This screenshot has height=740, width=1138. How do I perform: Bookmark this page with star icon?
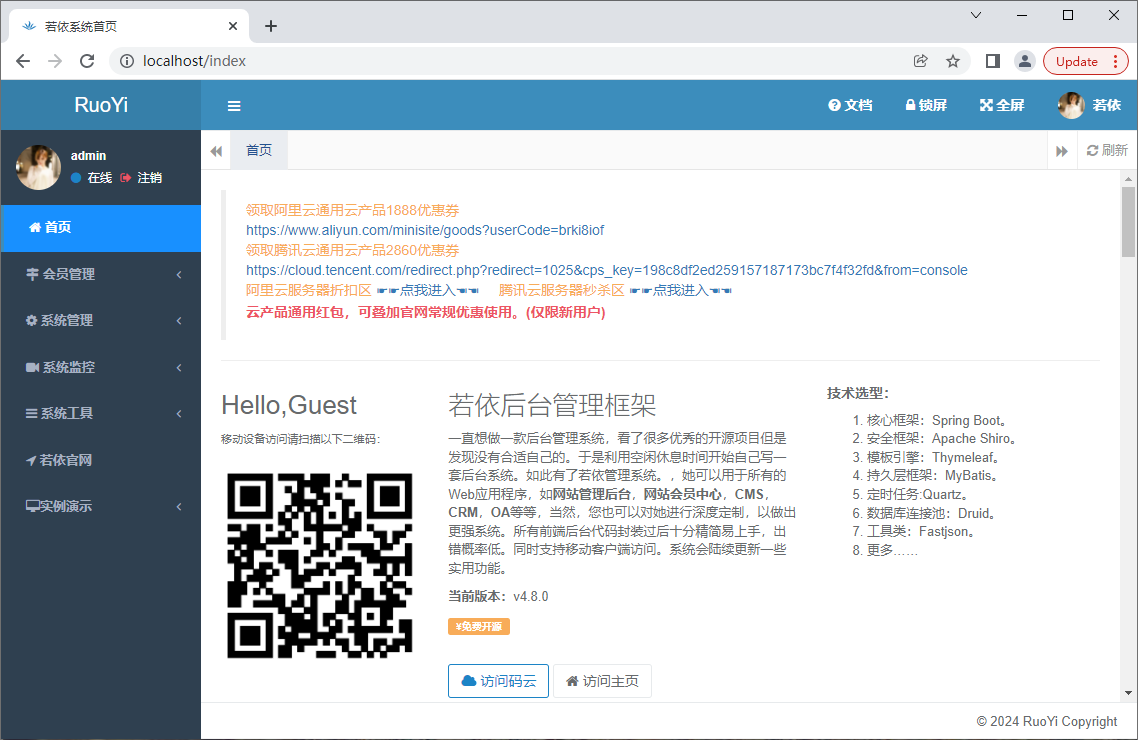(x=953, y=61)
